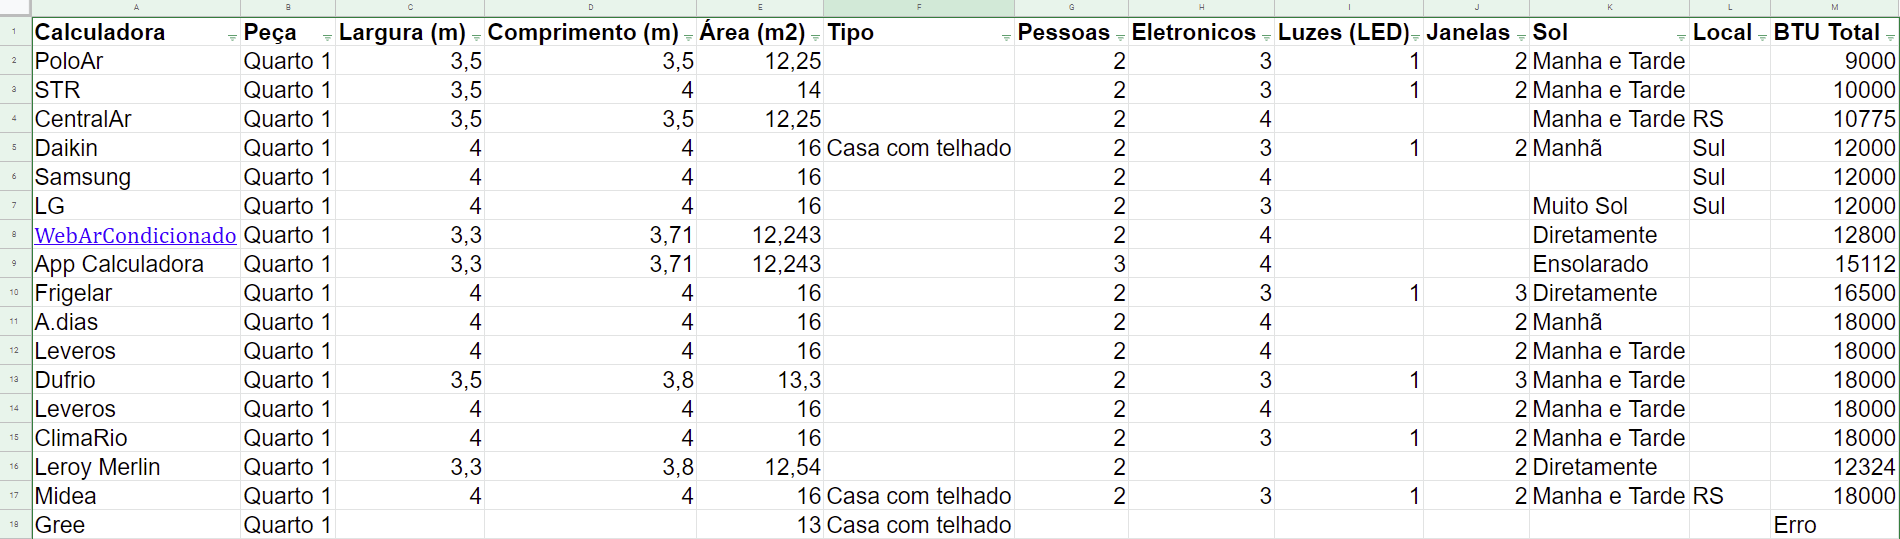Open filter dropdown for Área (m2) column
The height and width of the screenshot is (539, 1900).
point(815,37)
